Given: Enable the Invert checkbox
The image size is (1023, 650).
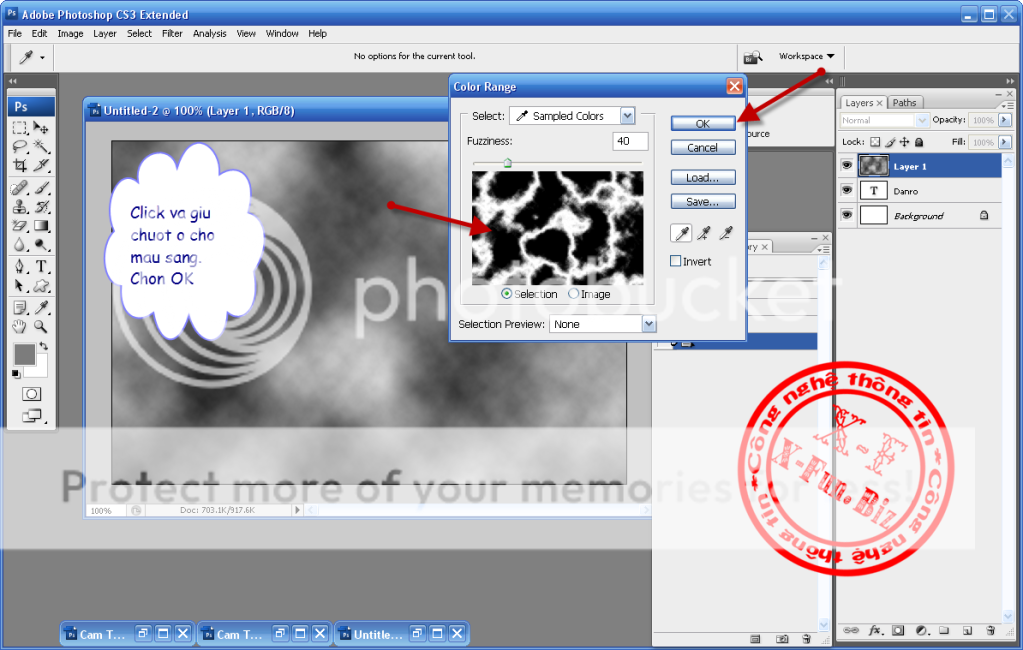Looking at the screenshot, I should (x=676, y=261).
